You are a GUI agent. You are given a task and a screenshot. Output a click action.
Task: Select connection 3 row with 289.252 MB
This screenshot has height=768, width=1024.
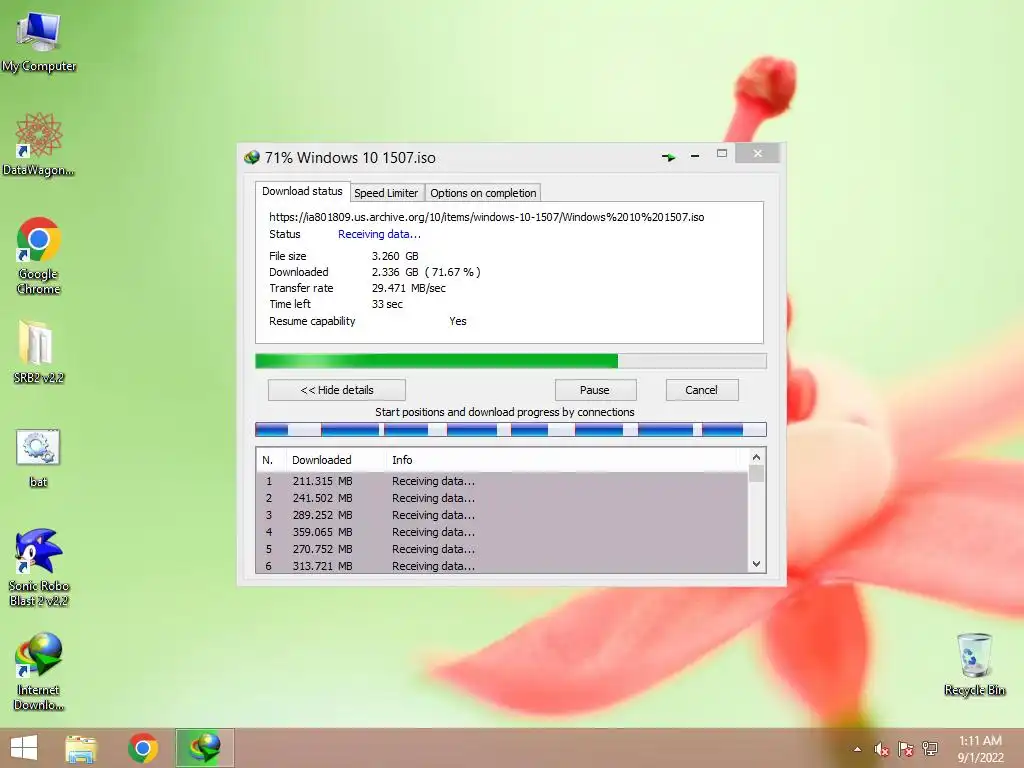pos(502,515)
